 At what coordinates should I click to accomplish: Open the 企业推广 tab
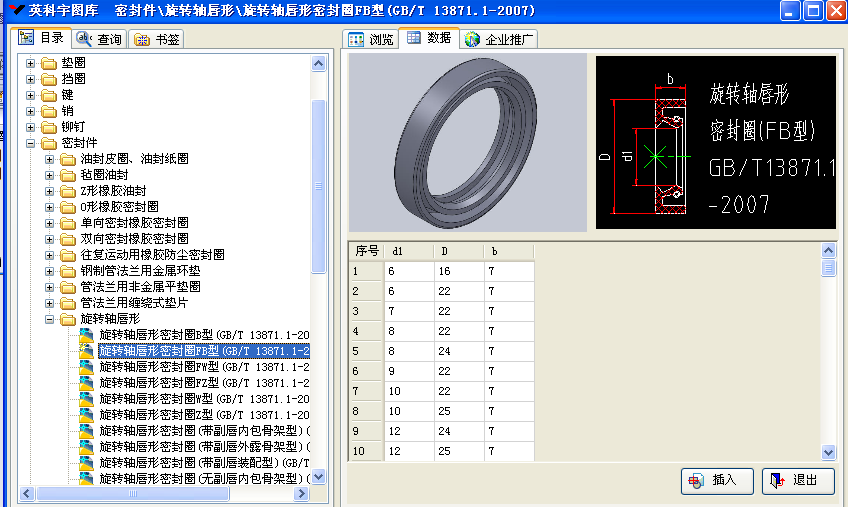(501, 40)
